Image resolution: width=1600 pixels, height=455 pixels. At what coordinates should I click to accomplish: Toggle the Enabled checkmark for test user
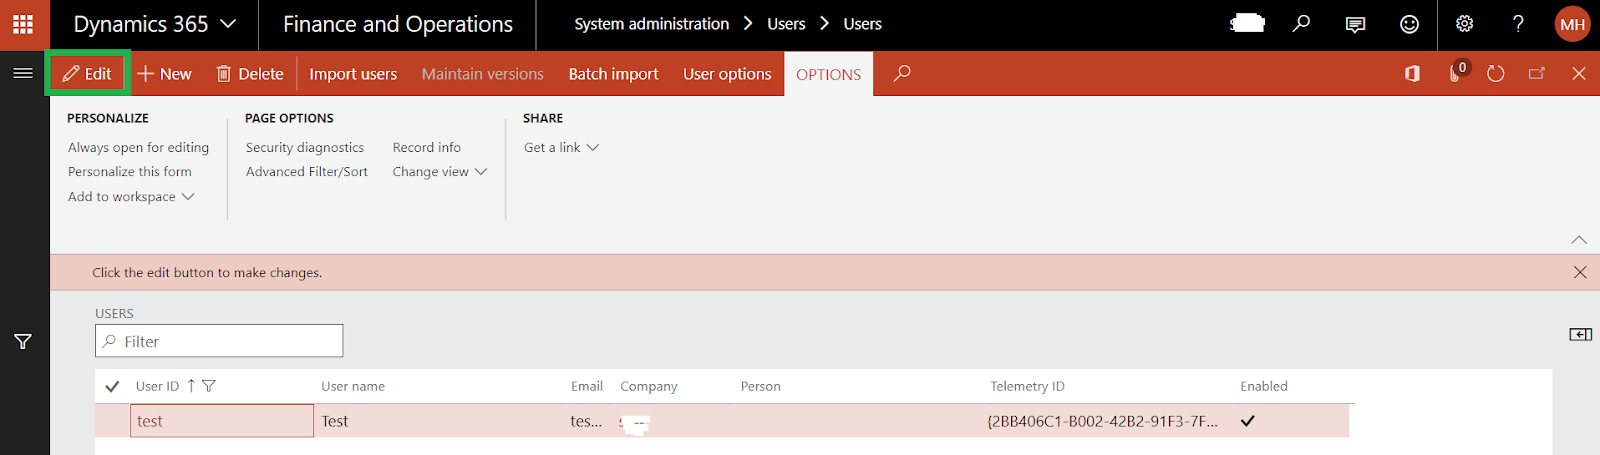(1247, 421)
